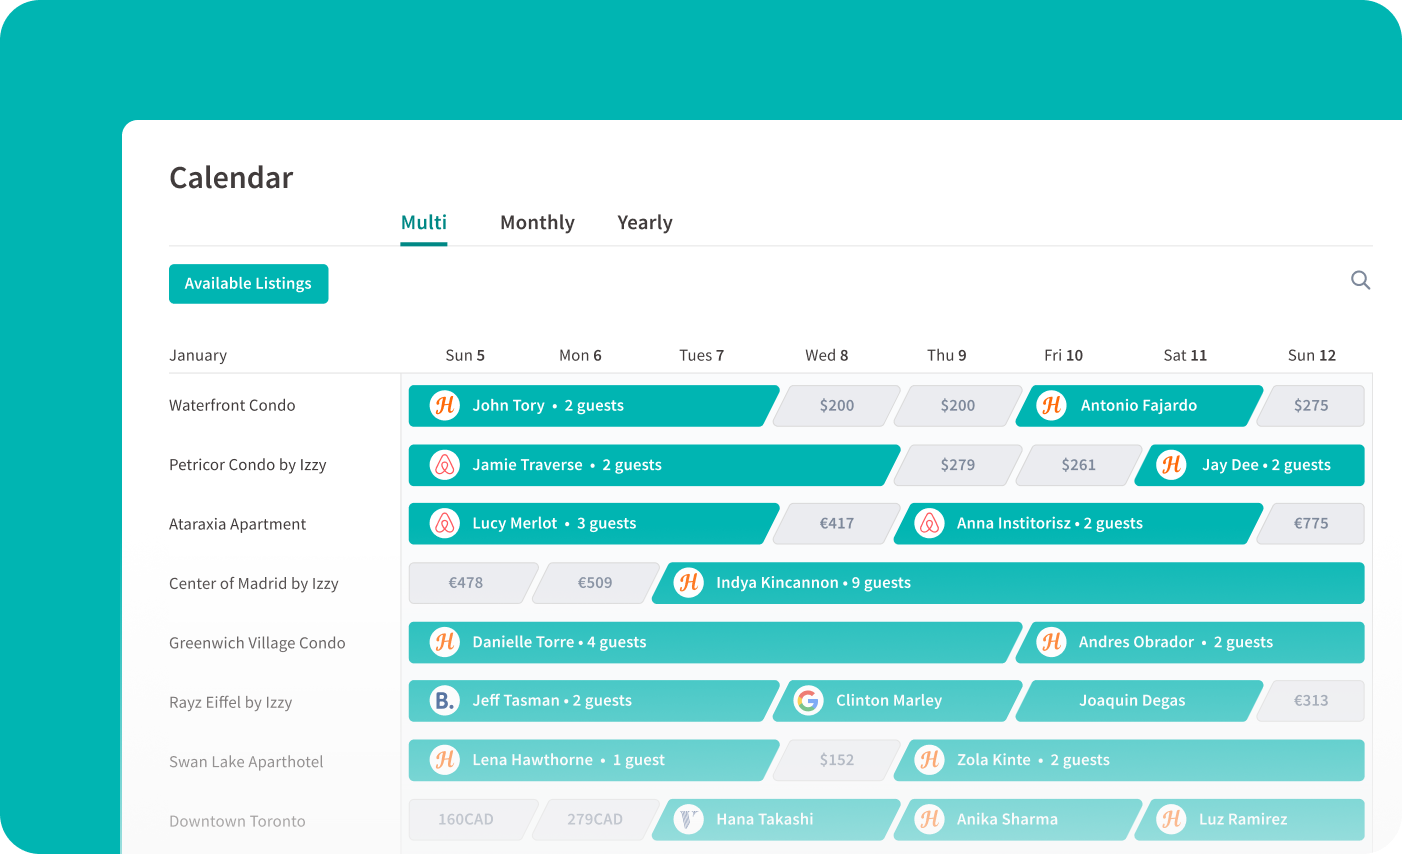This screenshot has width=1402, height=854.
Task: Switch to the Monthly tab
Action: click(537, 222)
